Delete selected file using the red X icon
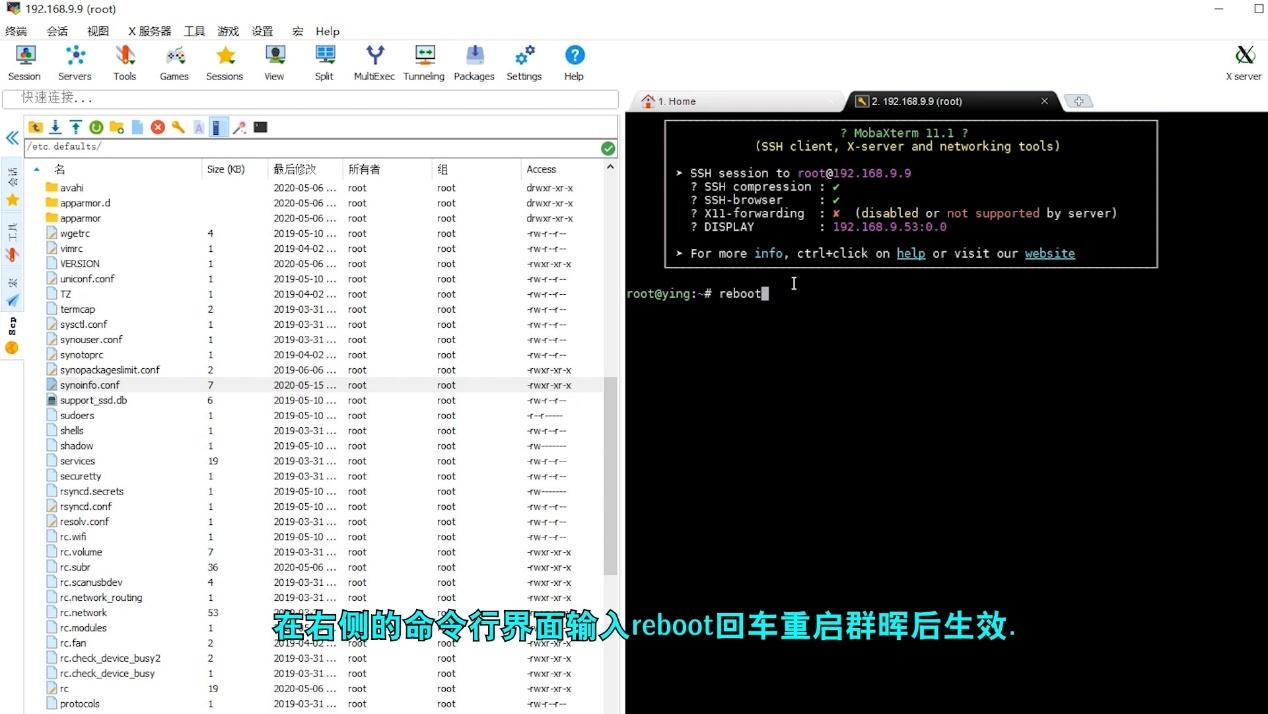 (x=158, y=127)
